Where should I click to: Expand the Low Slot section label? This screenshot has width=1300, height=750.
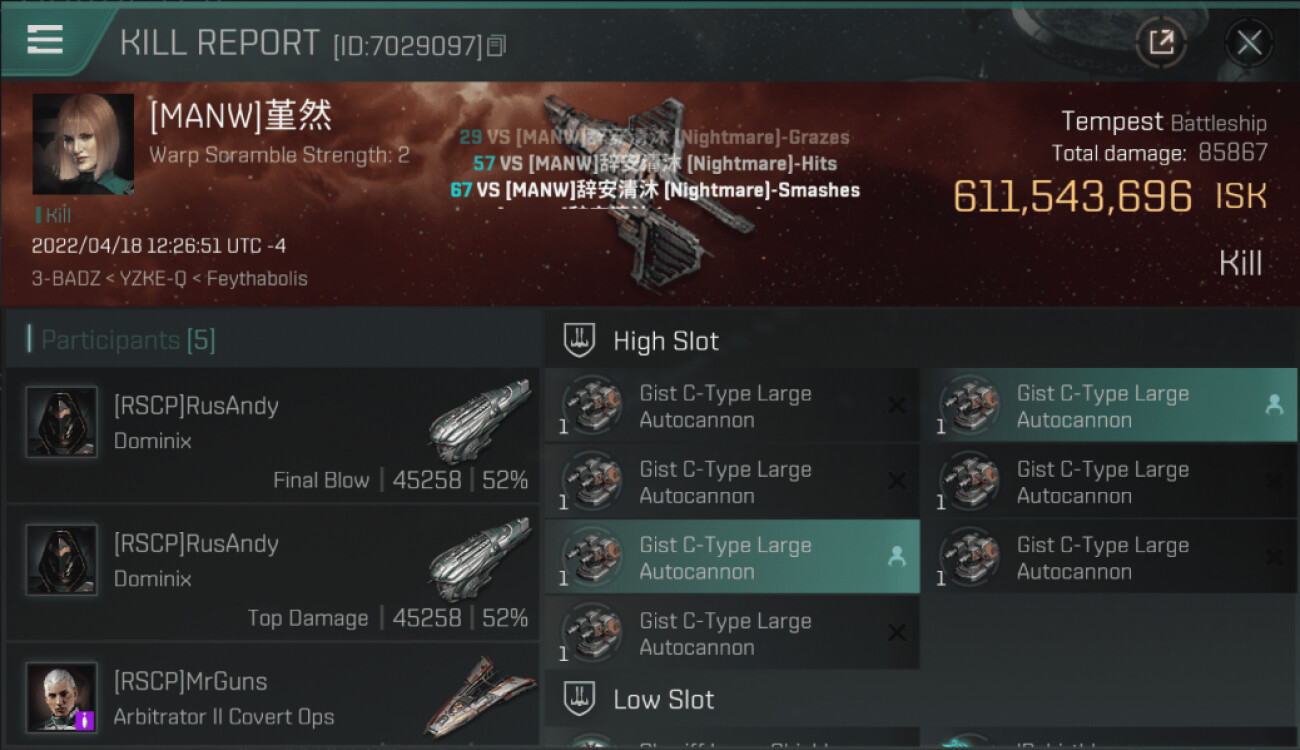click(x=664, y=699)
